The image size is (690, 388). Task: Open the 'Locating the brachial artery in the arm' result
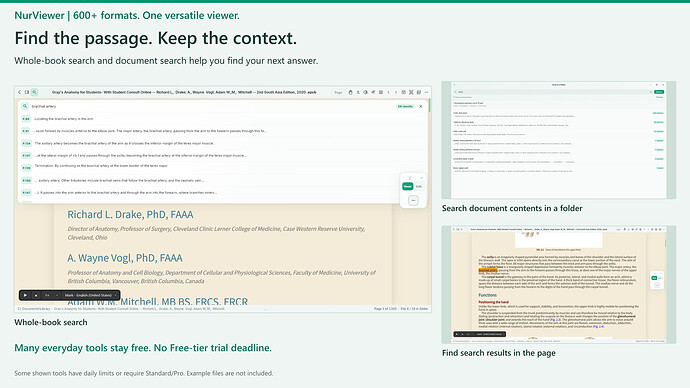[x=63, y=119]
